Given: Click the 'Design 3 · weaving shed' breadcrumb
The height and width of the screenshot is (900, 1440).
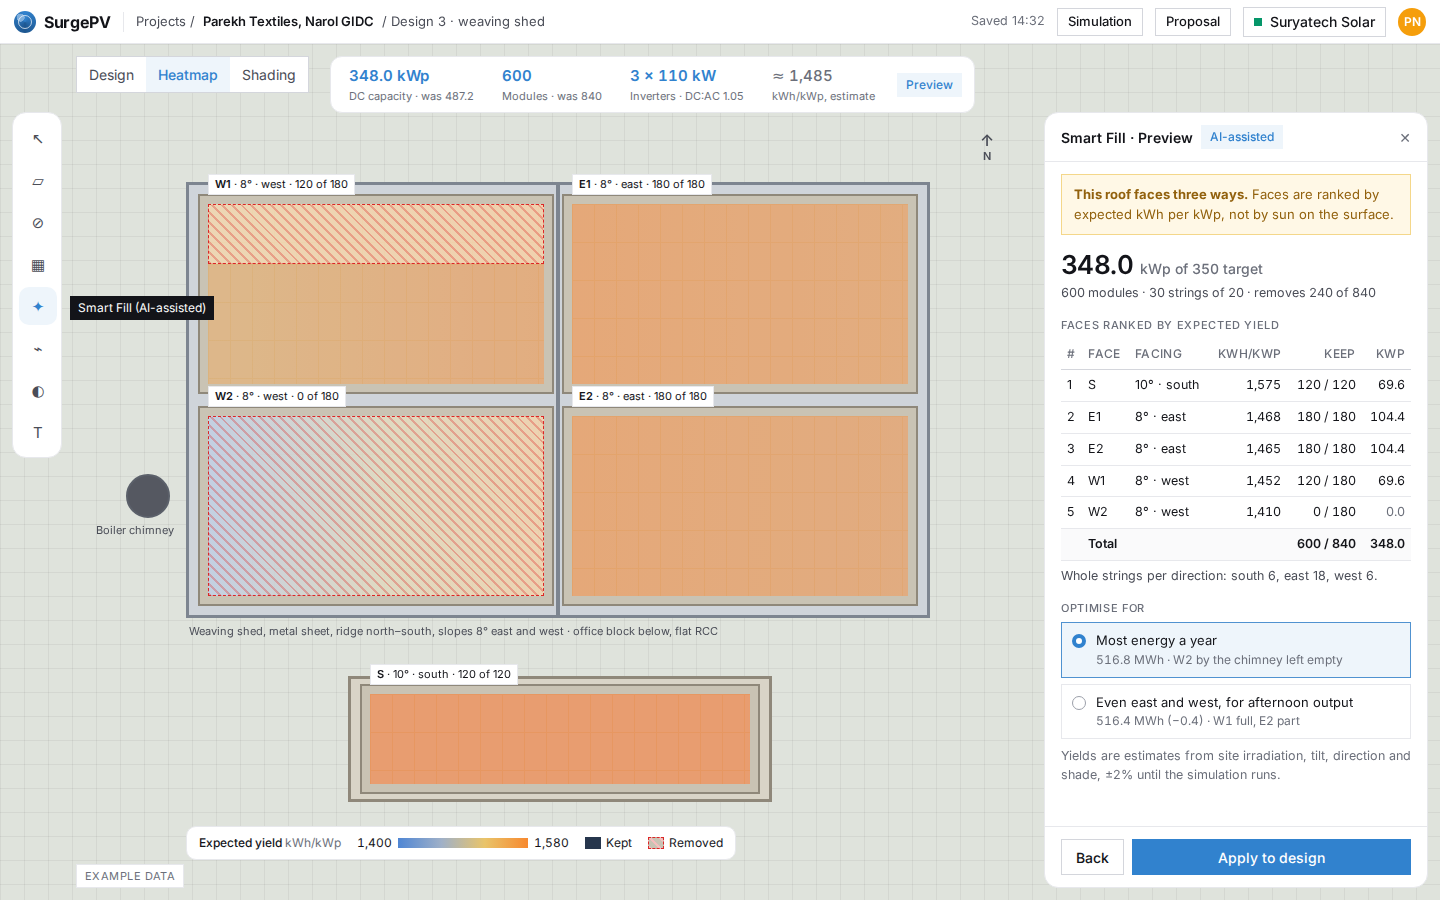Looking at the screenshot, I should pyautogui.click(x=468, y=21).
